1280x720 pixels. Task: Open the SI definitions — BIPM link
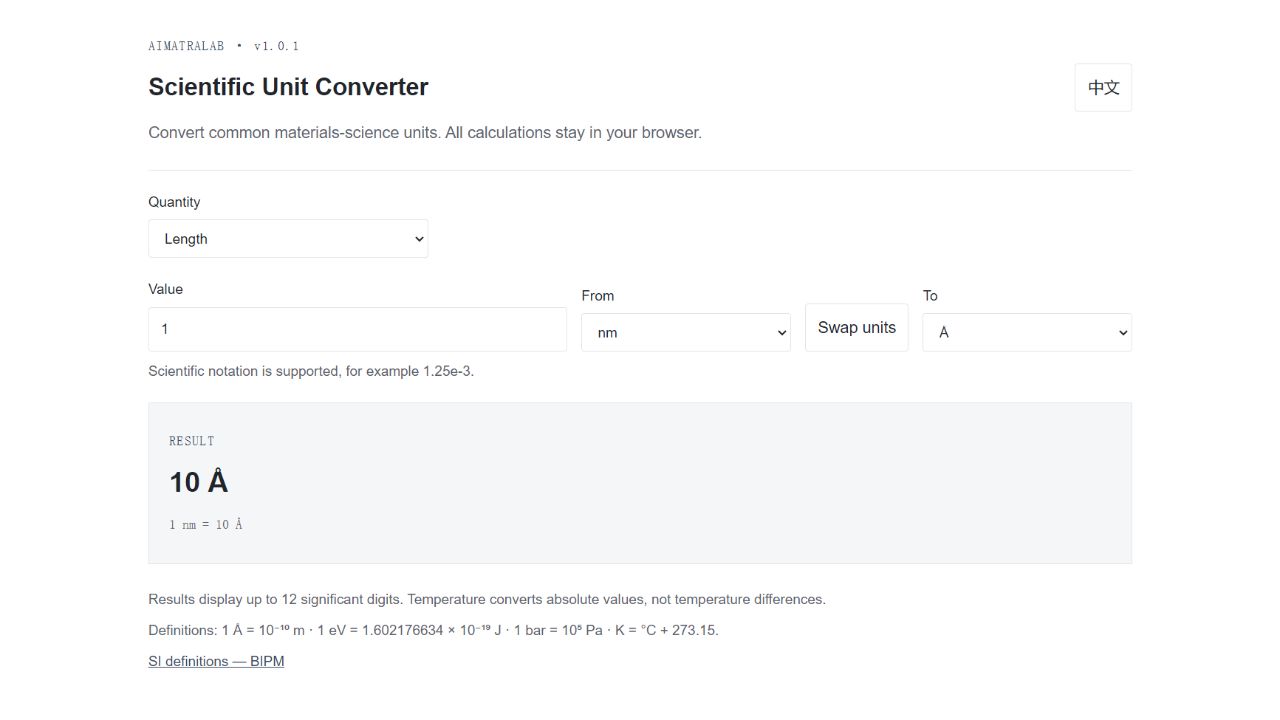216,661
